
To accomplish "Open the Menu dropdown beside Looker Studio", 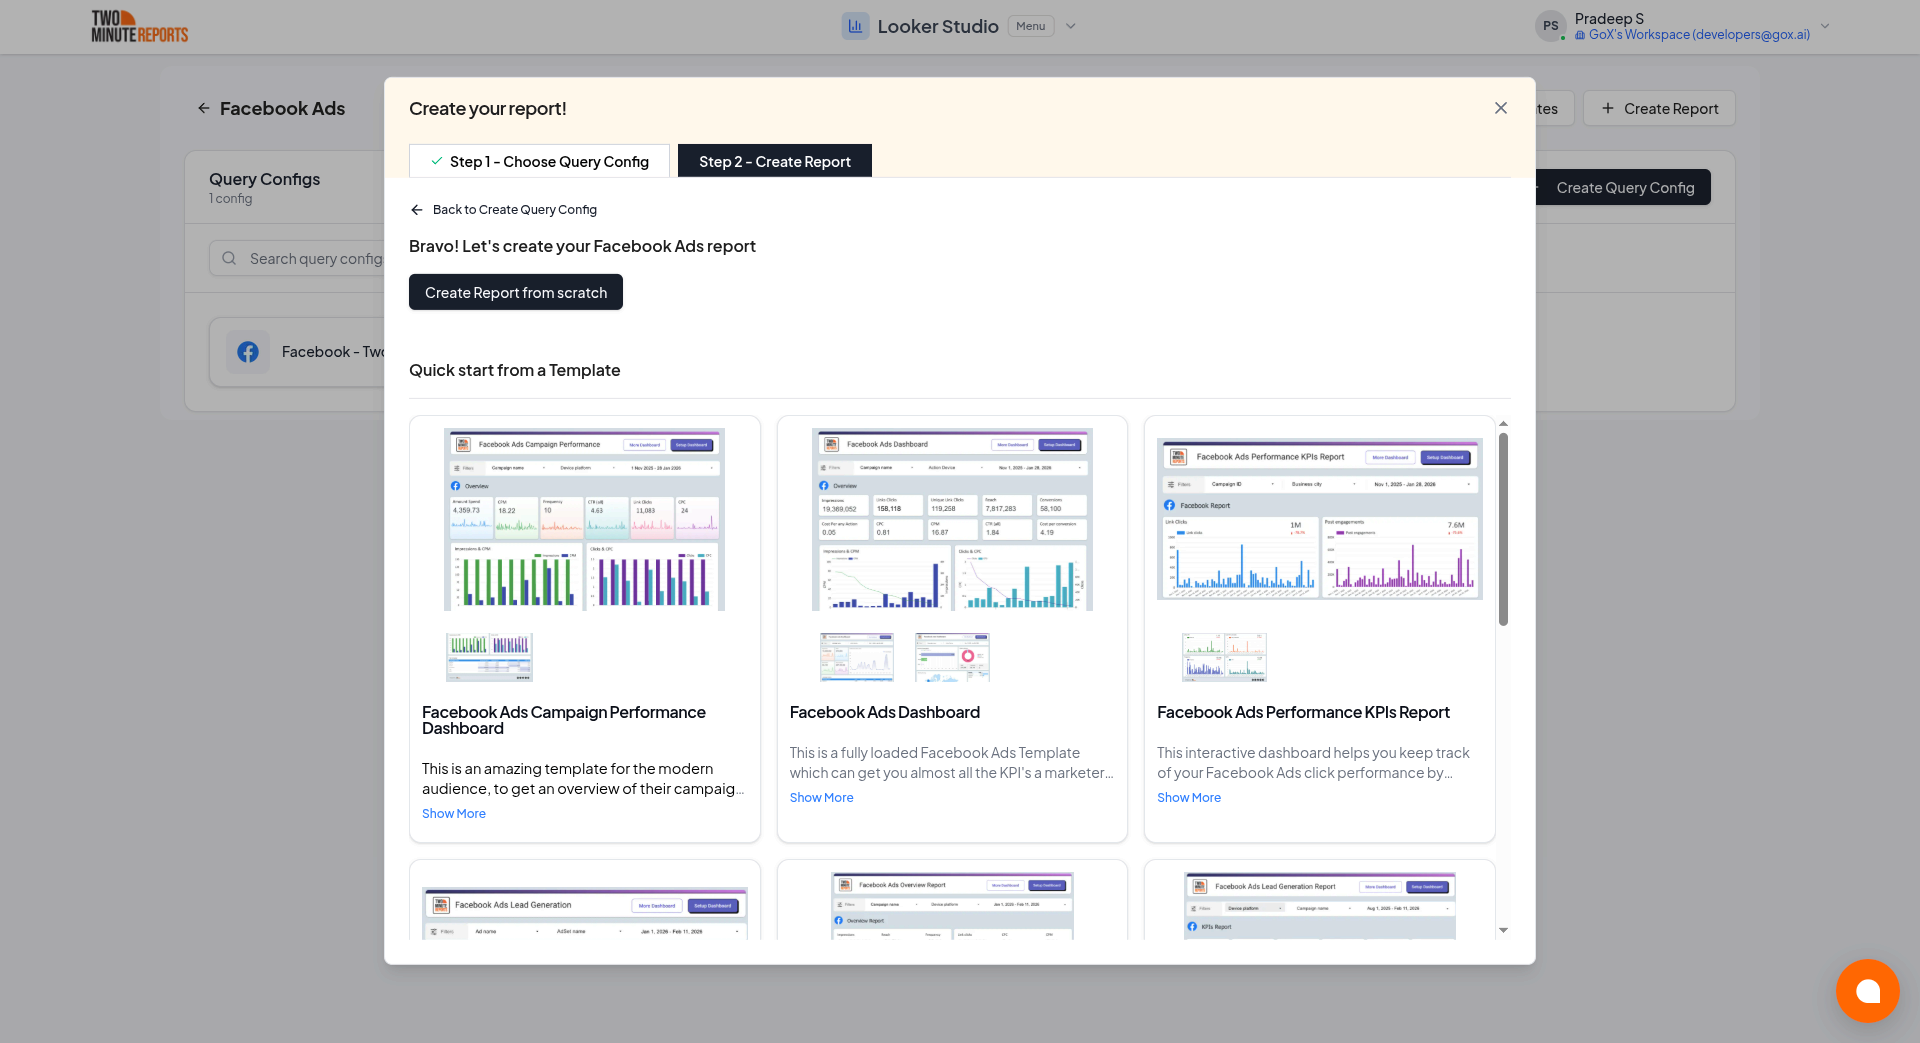I will (1031, 26).
